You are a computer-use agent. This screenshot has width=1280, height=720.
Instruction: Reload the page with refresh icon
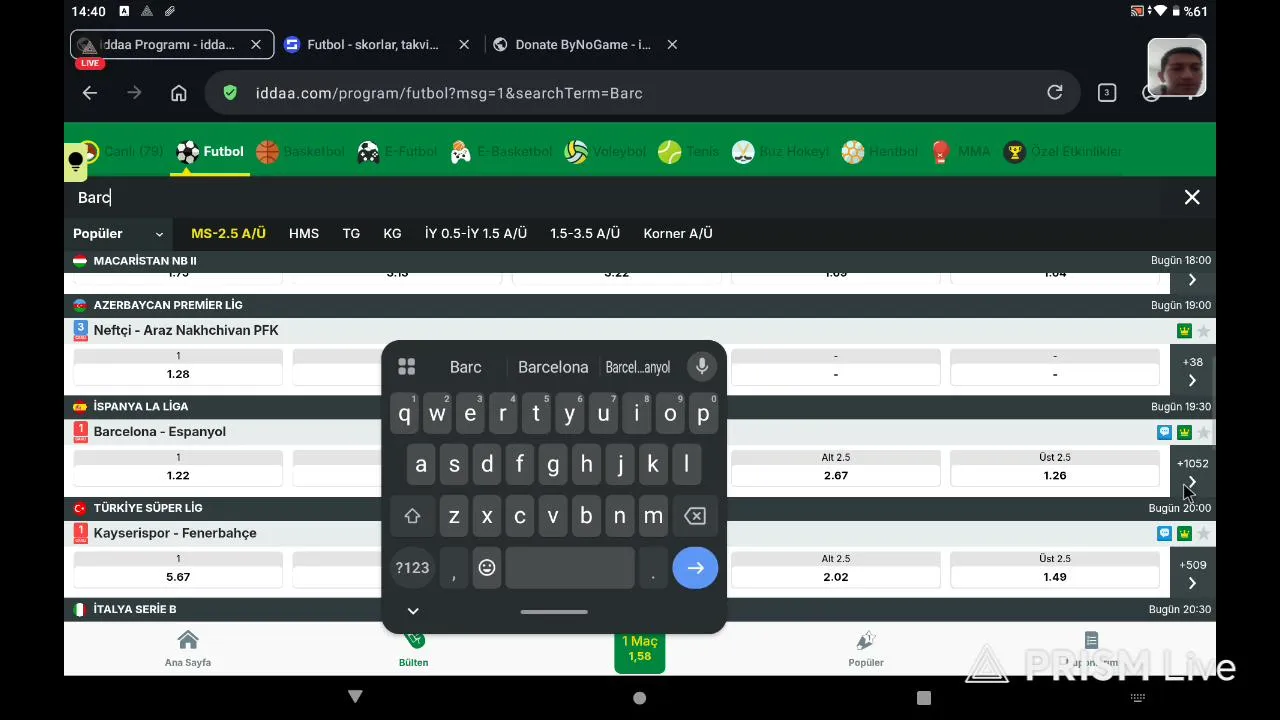[1055, 93]
